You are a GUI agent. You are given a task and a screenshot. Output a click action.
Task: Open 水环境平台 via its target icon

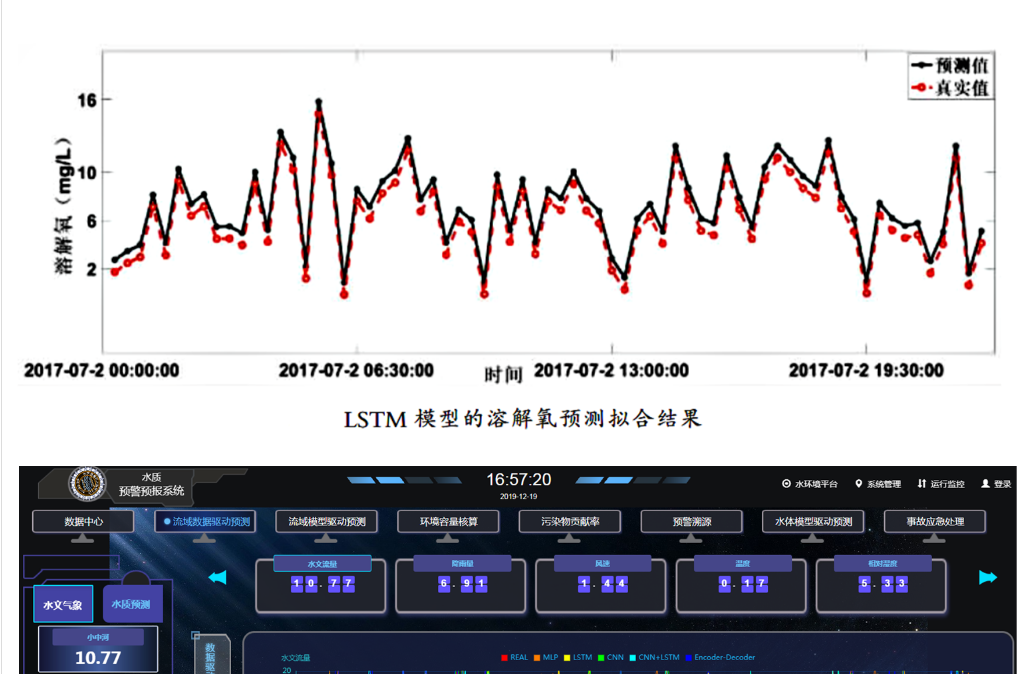point(786,484)
